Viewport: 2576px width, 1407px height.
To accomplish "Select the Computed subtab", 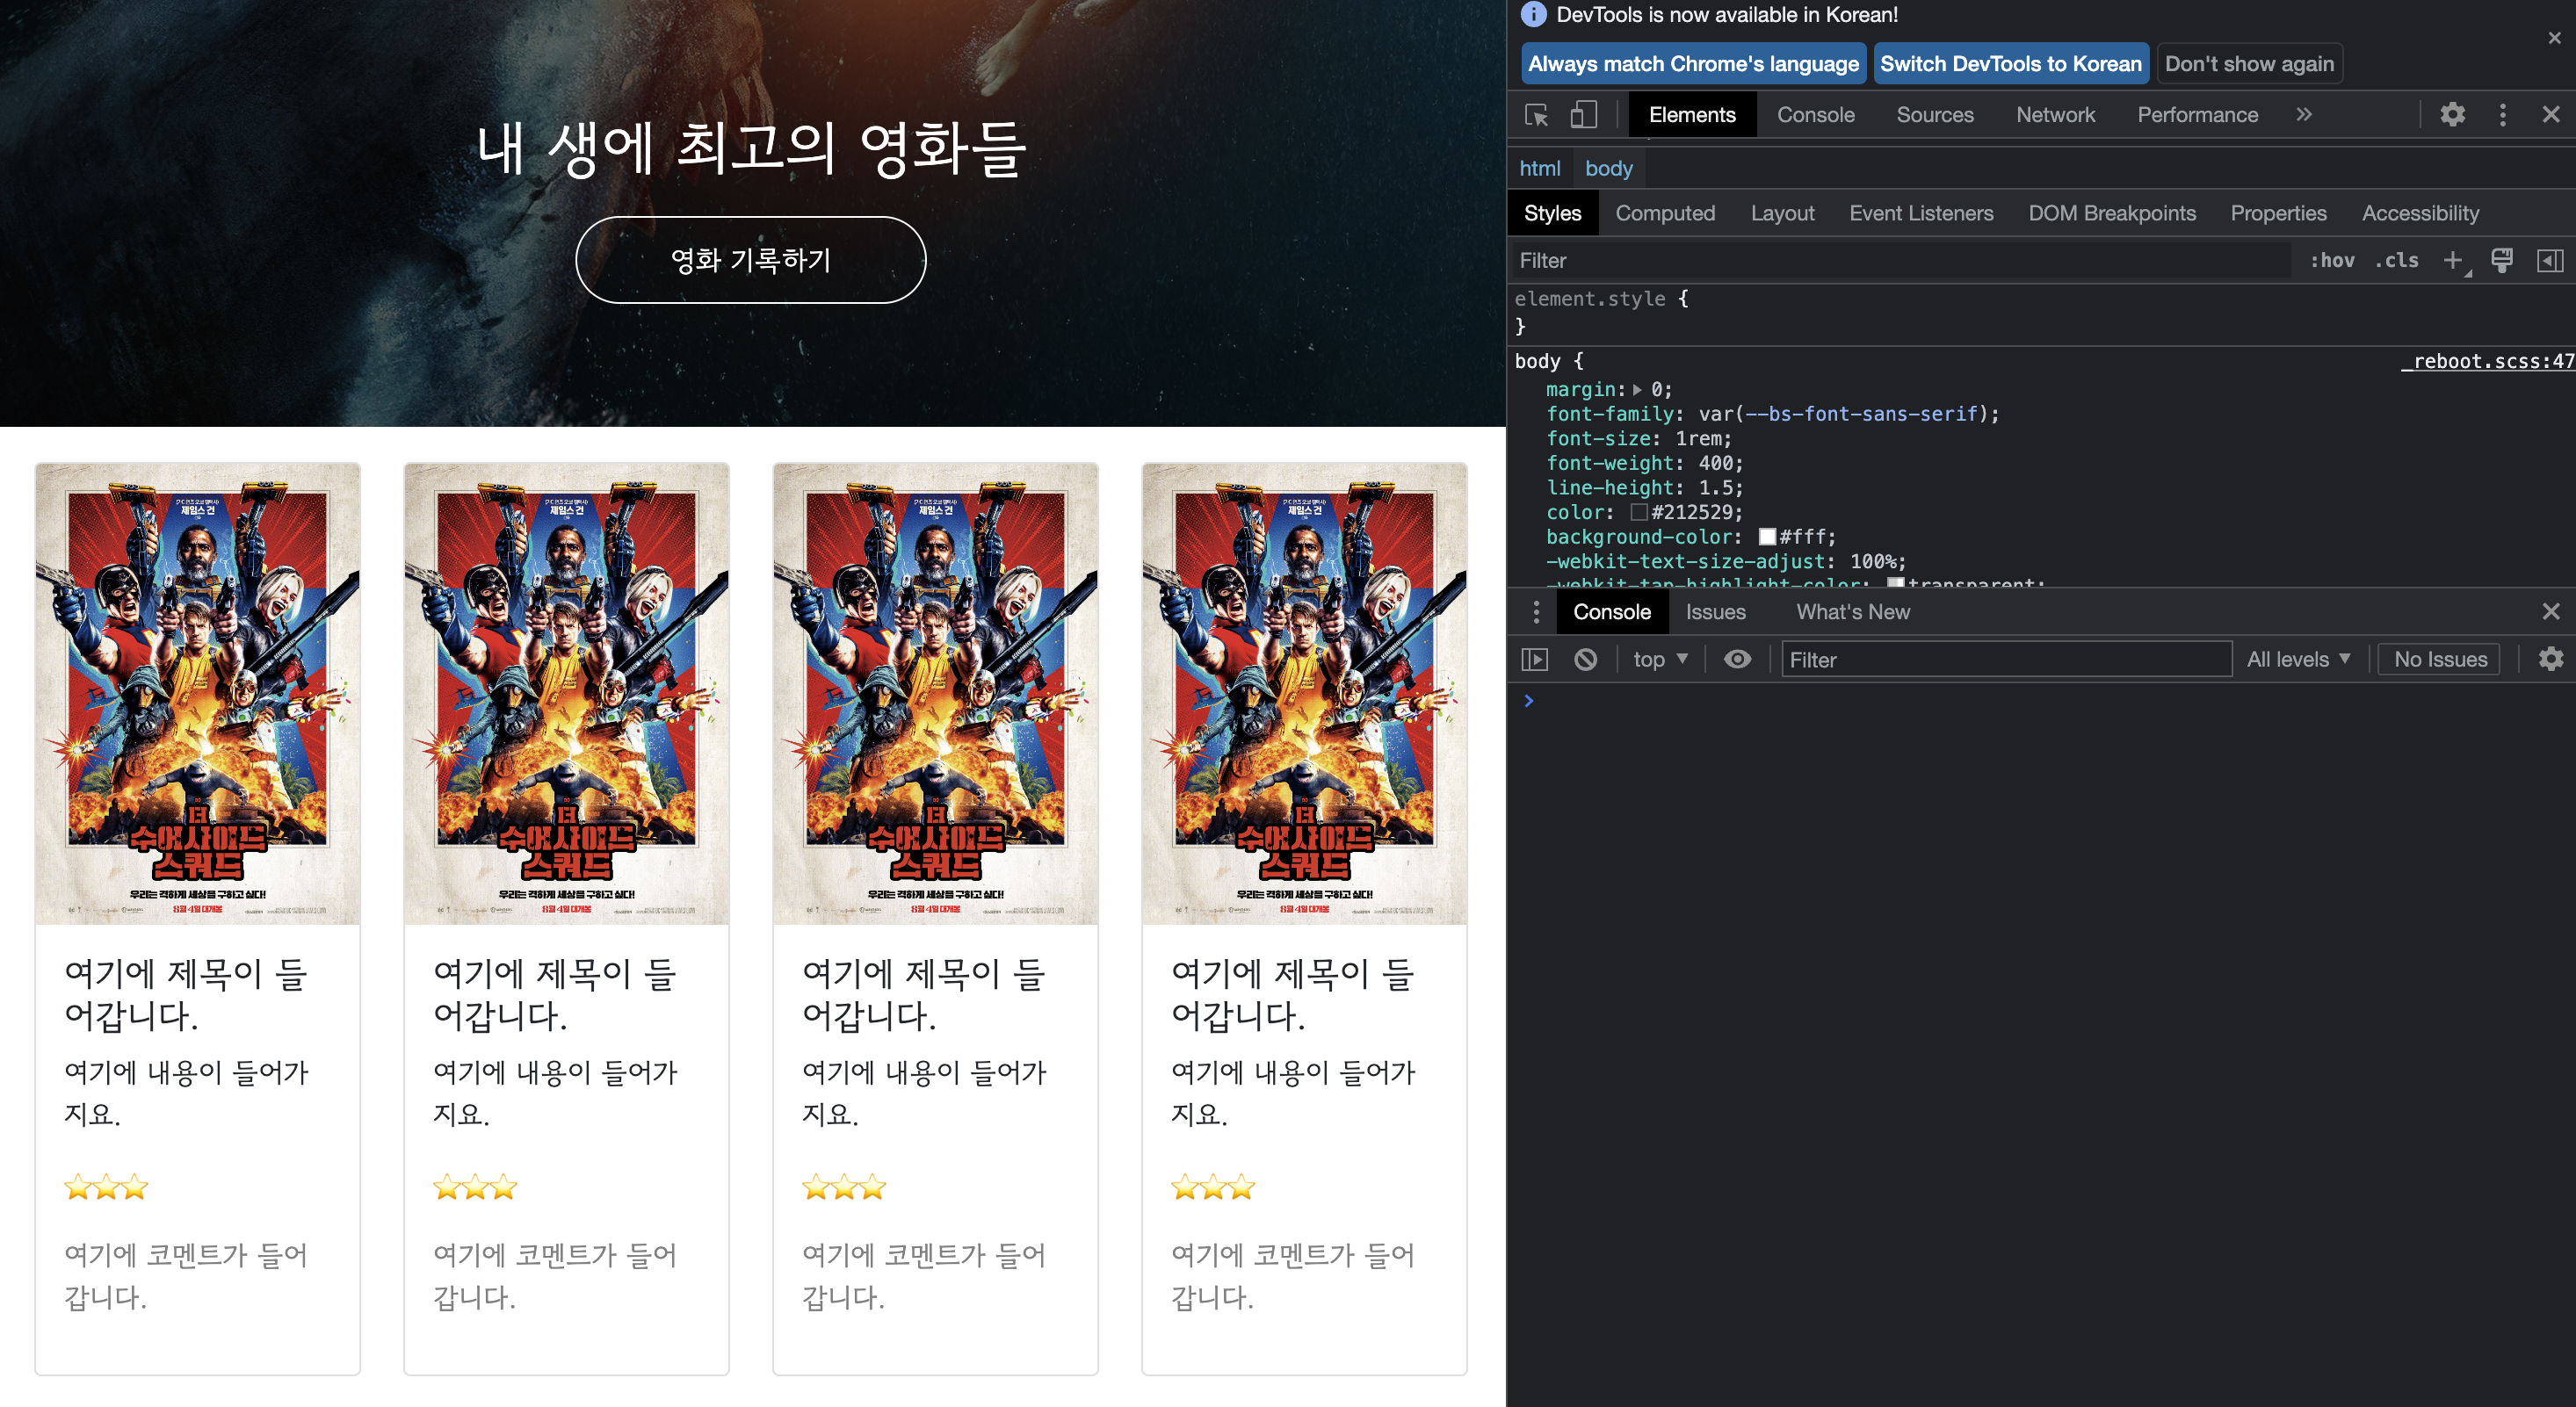I will pos(1665,214).
